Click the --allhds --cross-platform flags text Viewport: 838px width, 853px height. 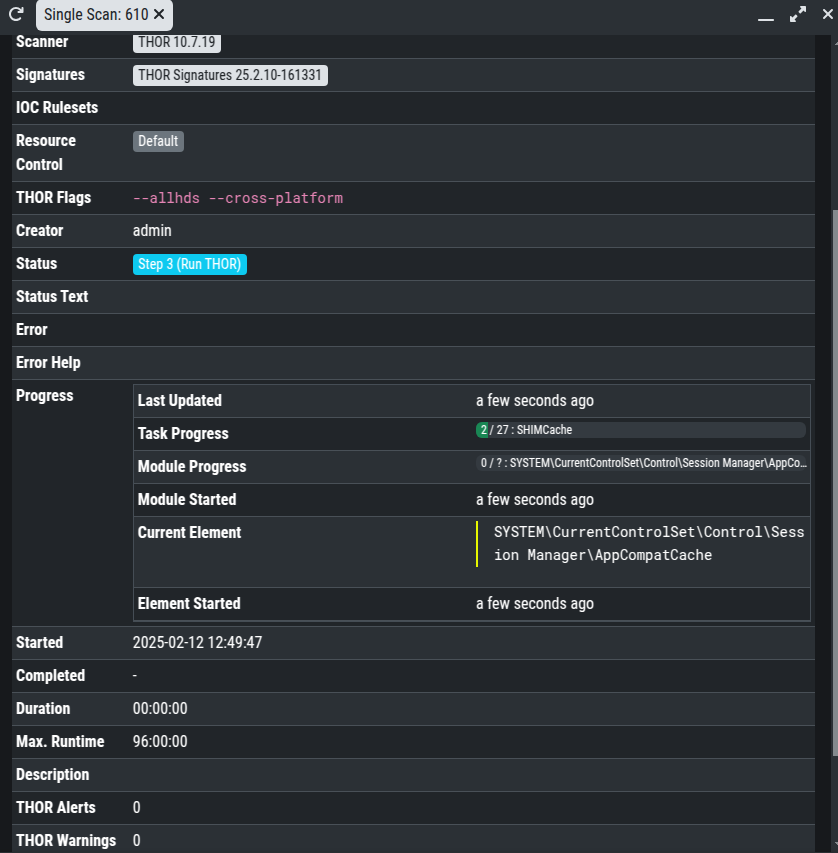click(x=237, y=198)
